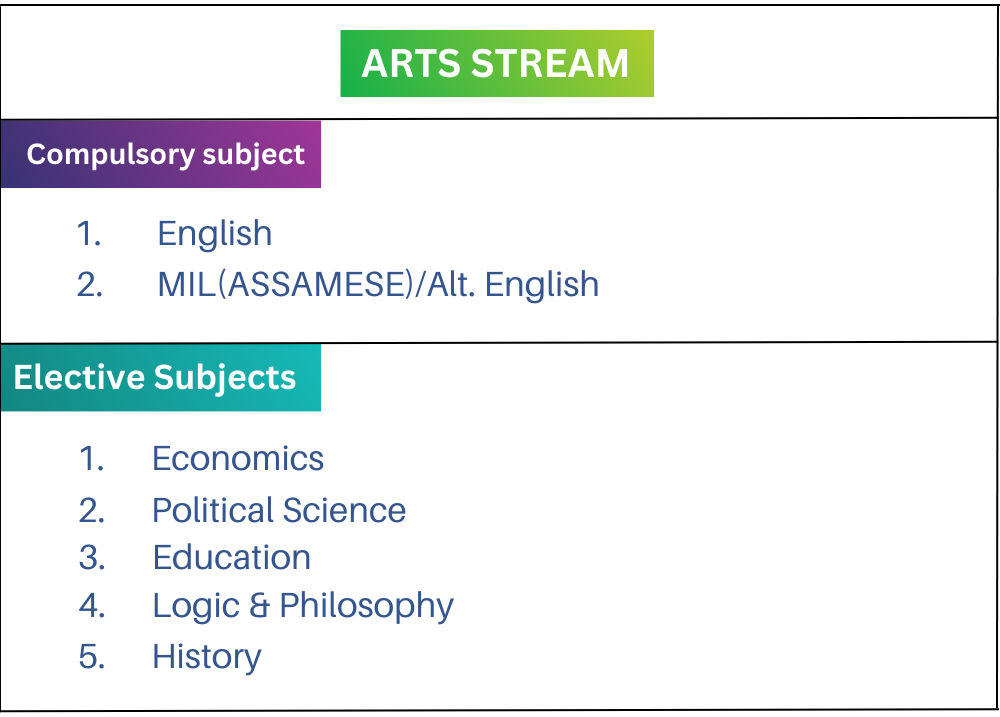The width and height of the screenshot is (1000, 717).
Task: Click number 5 beside History
Action: click(x=92, y=657)
